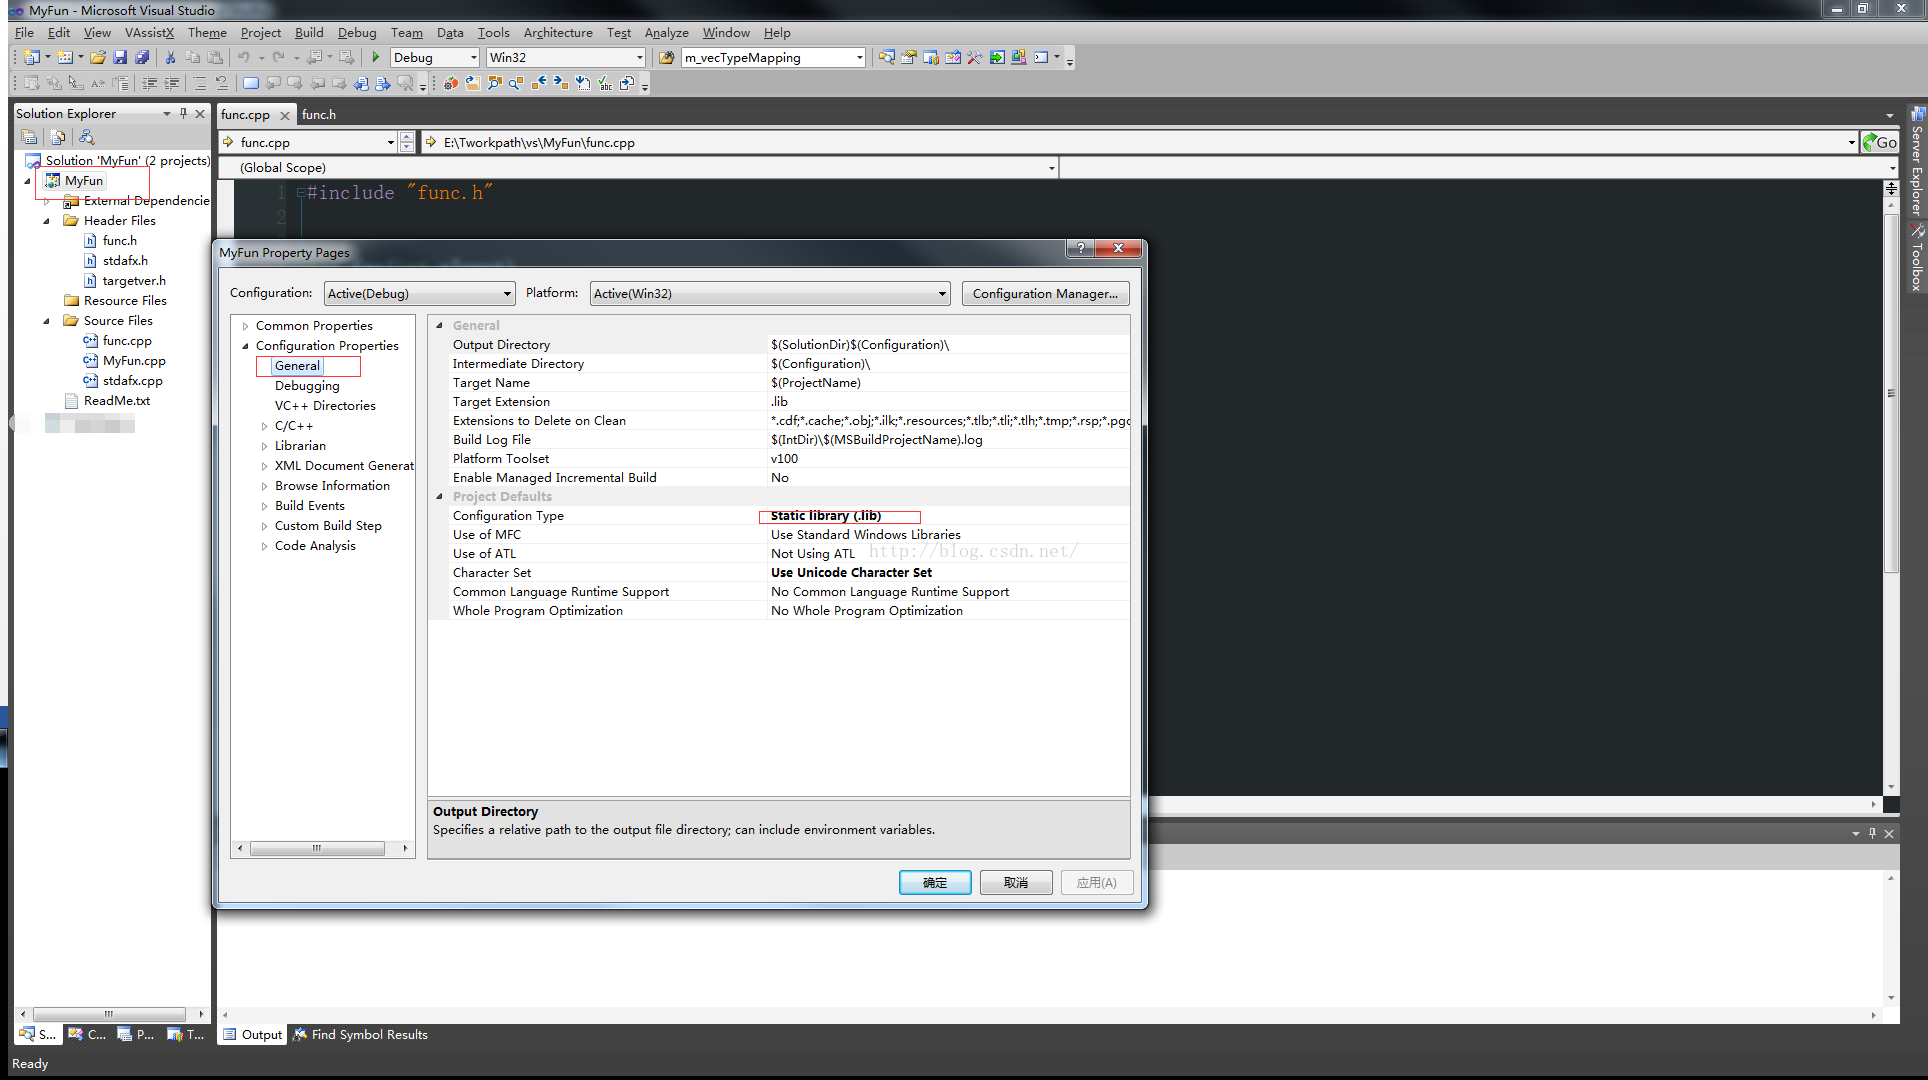1928x1080 pixels.
Task: Open the Server Explorer side tab
Action: [1917, 162]
